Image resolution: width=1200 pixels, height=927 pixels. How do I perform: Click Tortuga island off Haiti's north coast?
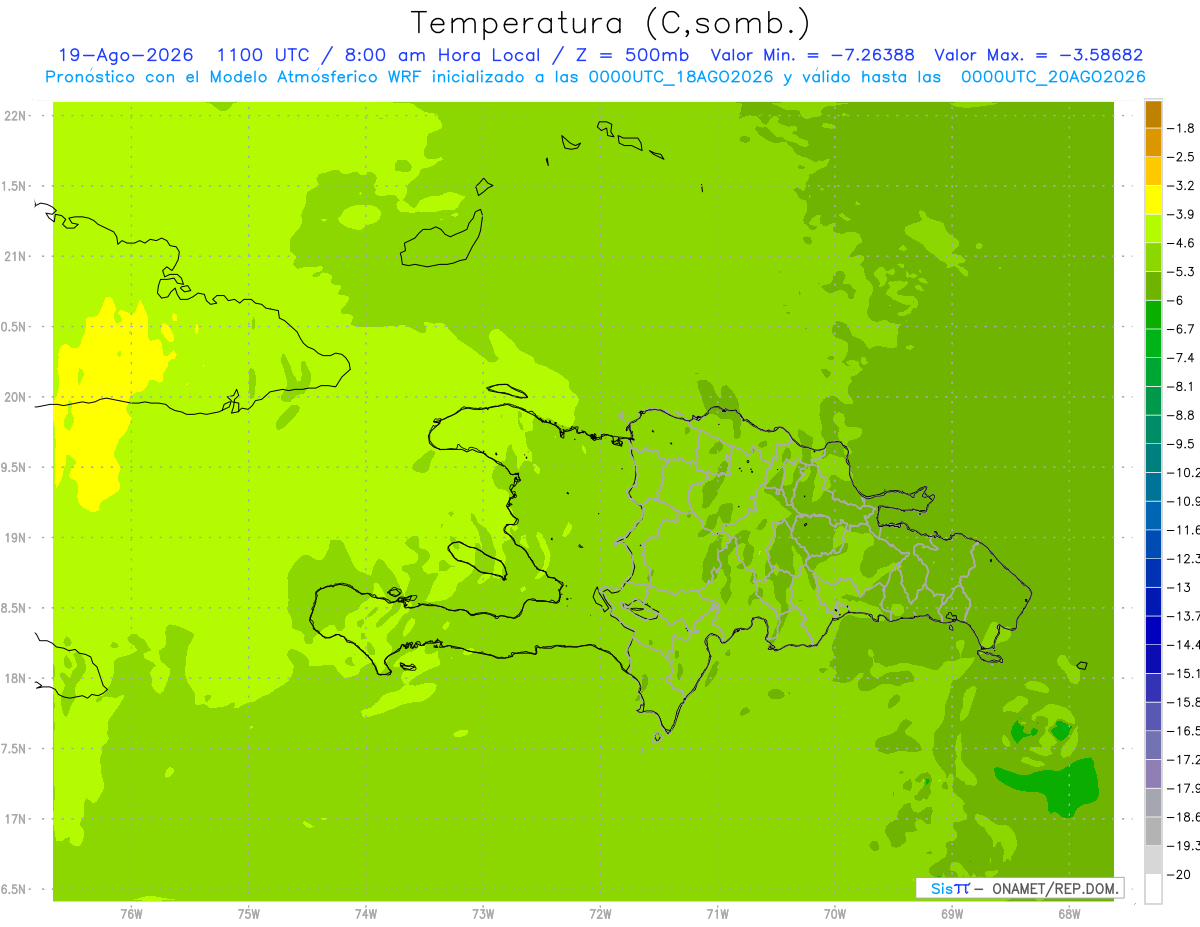[506, 391]
